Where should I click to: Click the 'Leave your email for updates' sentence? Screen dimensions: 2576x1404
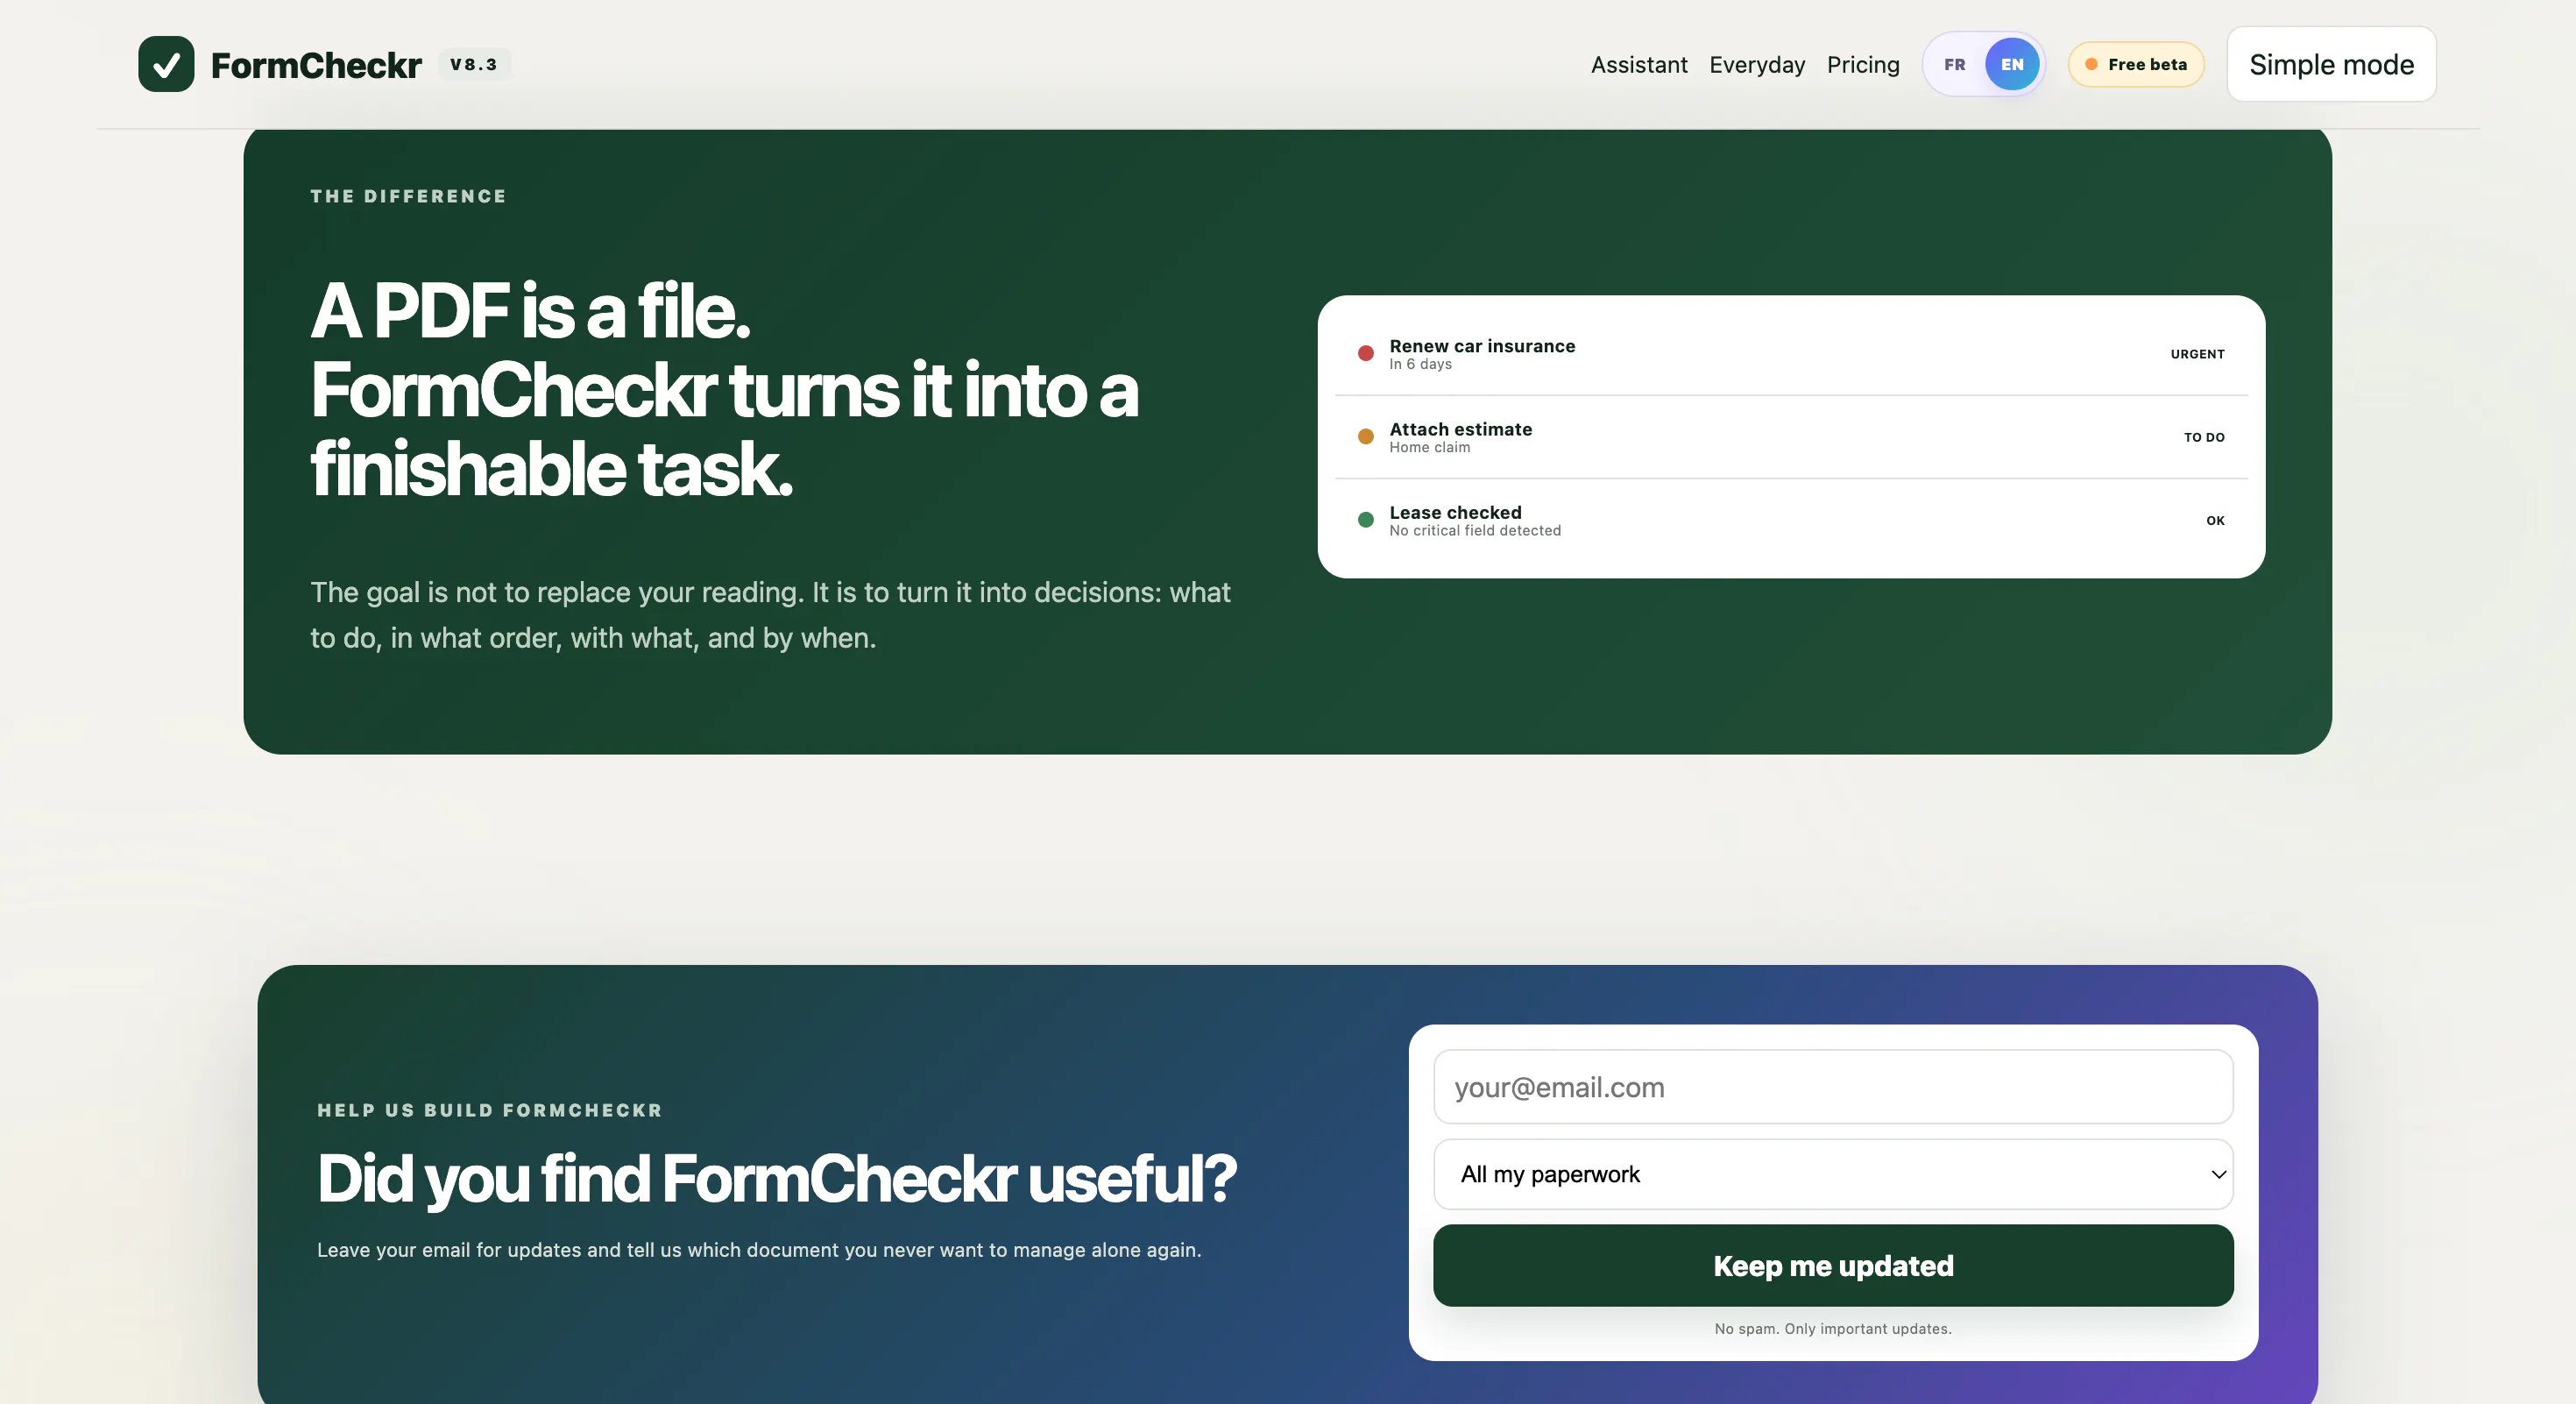(759, 1250)
